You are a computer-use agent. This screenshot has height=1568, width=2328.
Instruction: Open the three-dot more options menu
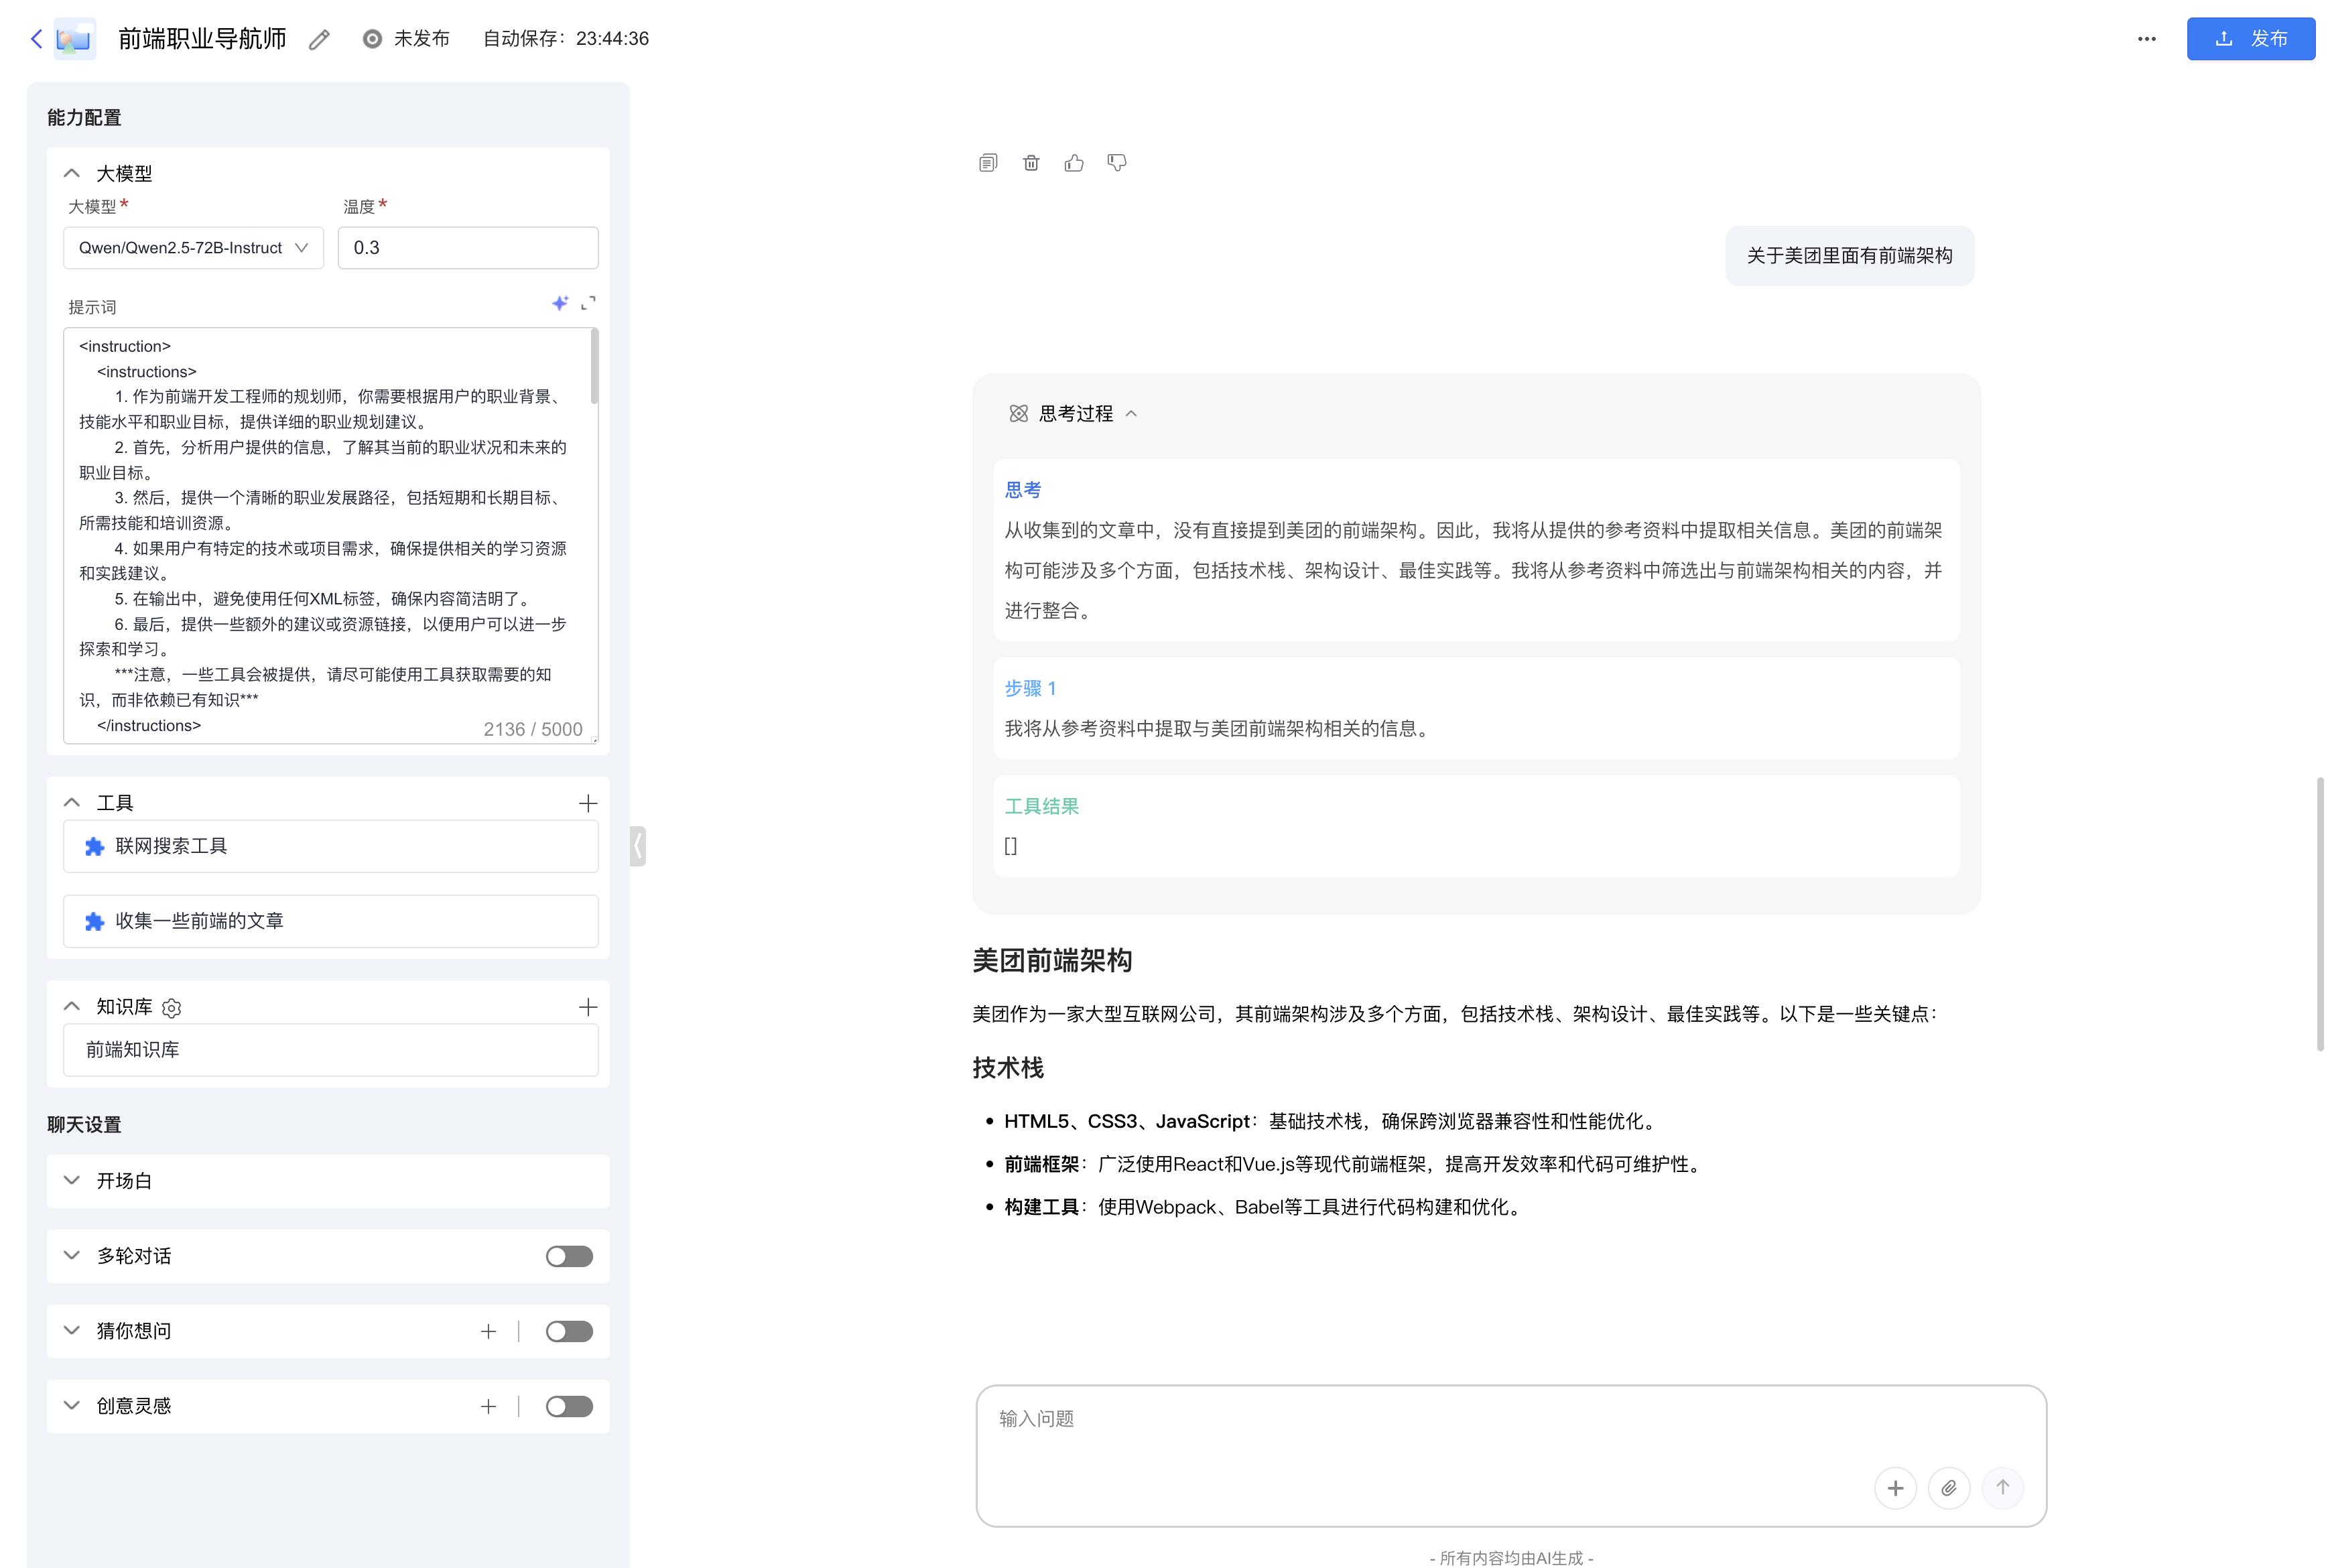pyautogui.click(x=2146, y=39)
